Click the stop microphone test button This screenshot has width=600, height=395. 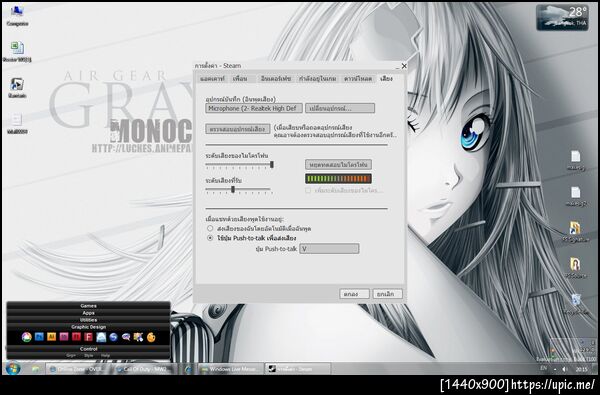(x=338, y=165)
